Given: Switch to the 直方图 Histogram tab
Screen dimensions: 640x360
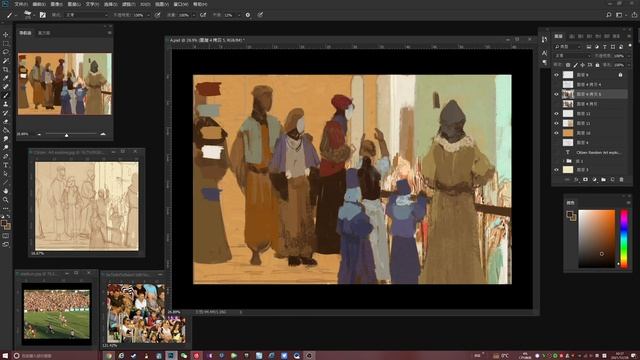Looking at the screenshot, I should point(44,33).
